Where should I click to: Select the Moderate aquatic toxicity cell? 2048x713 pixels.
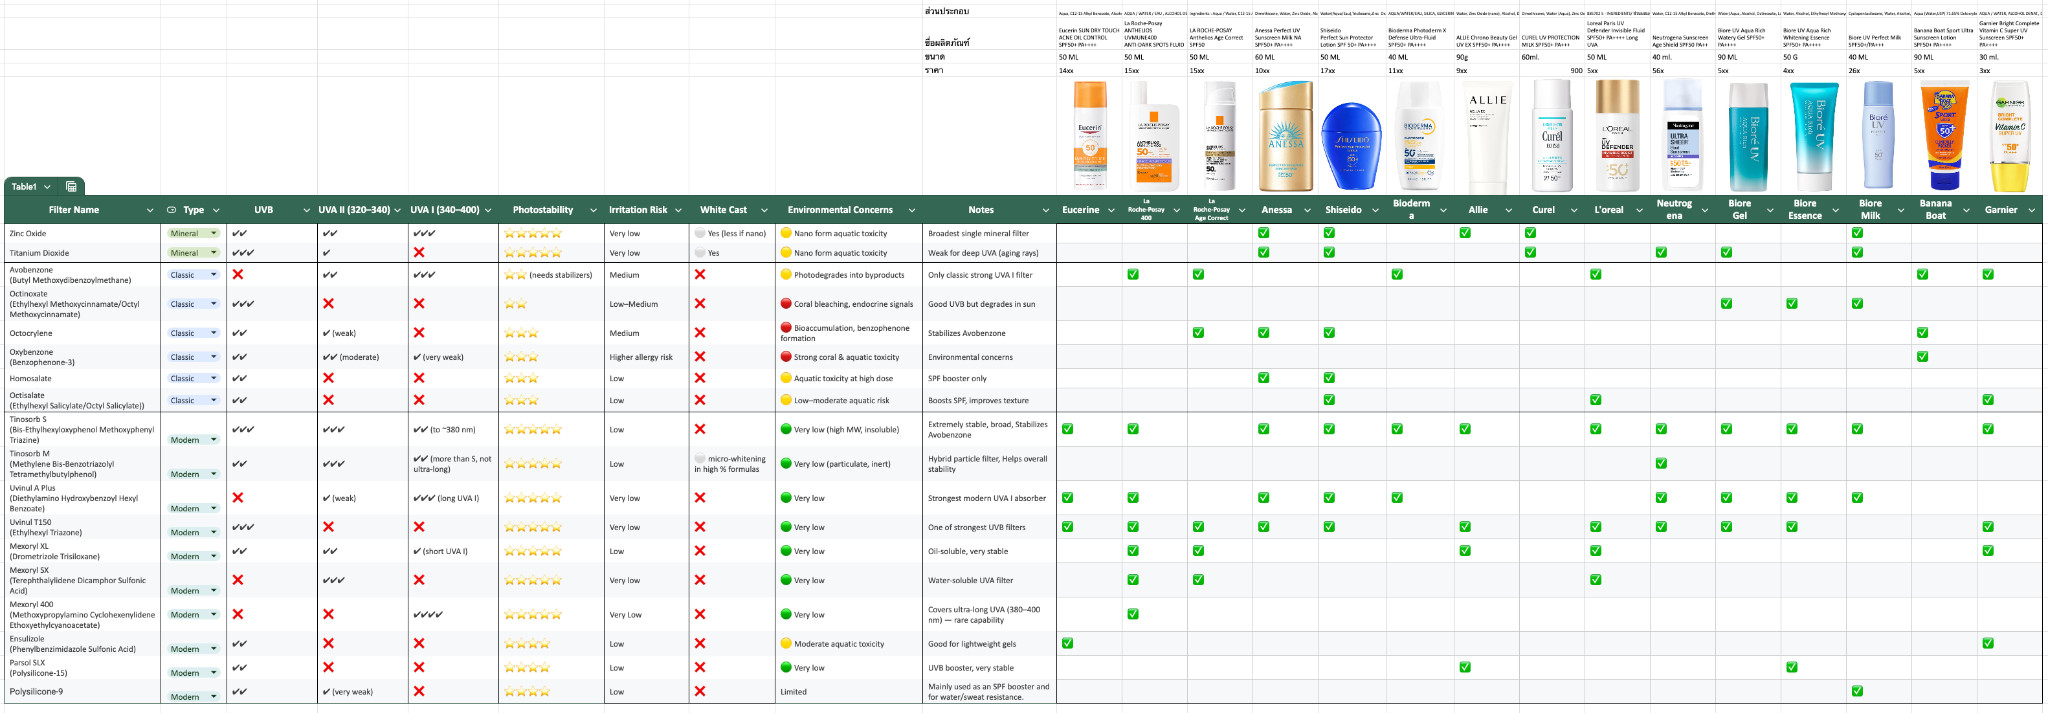tap(848, 644)
